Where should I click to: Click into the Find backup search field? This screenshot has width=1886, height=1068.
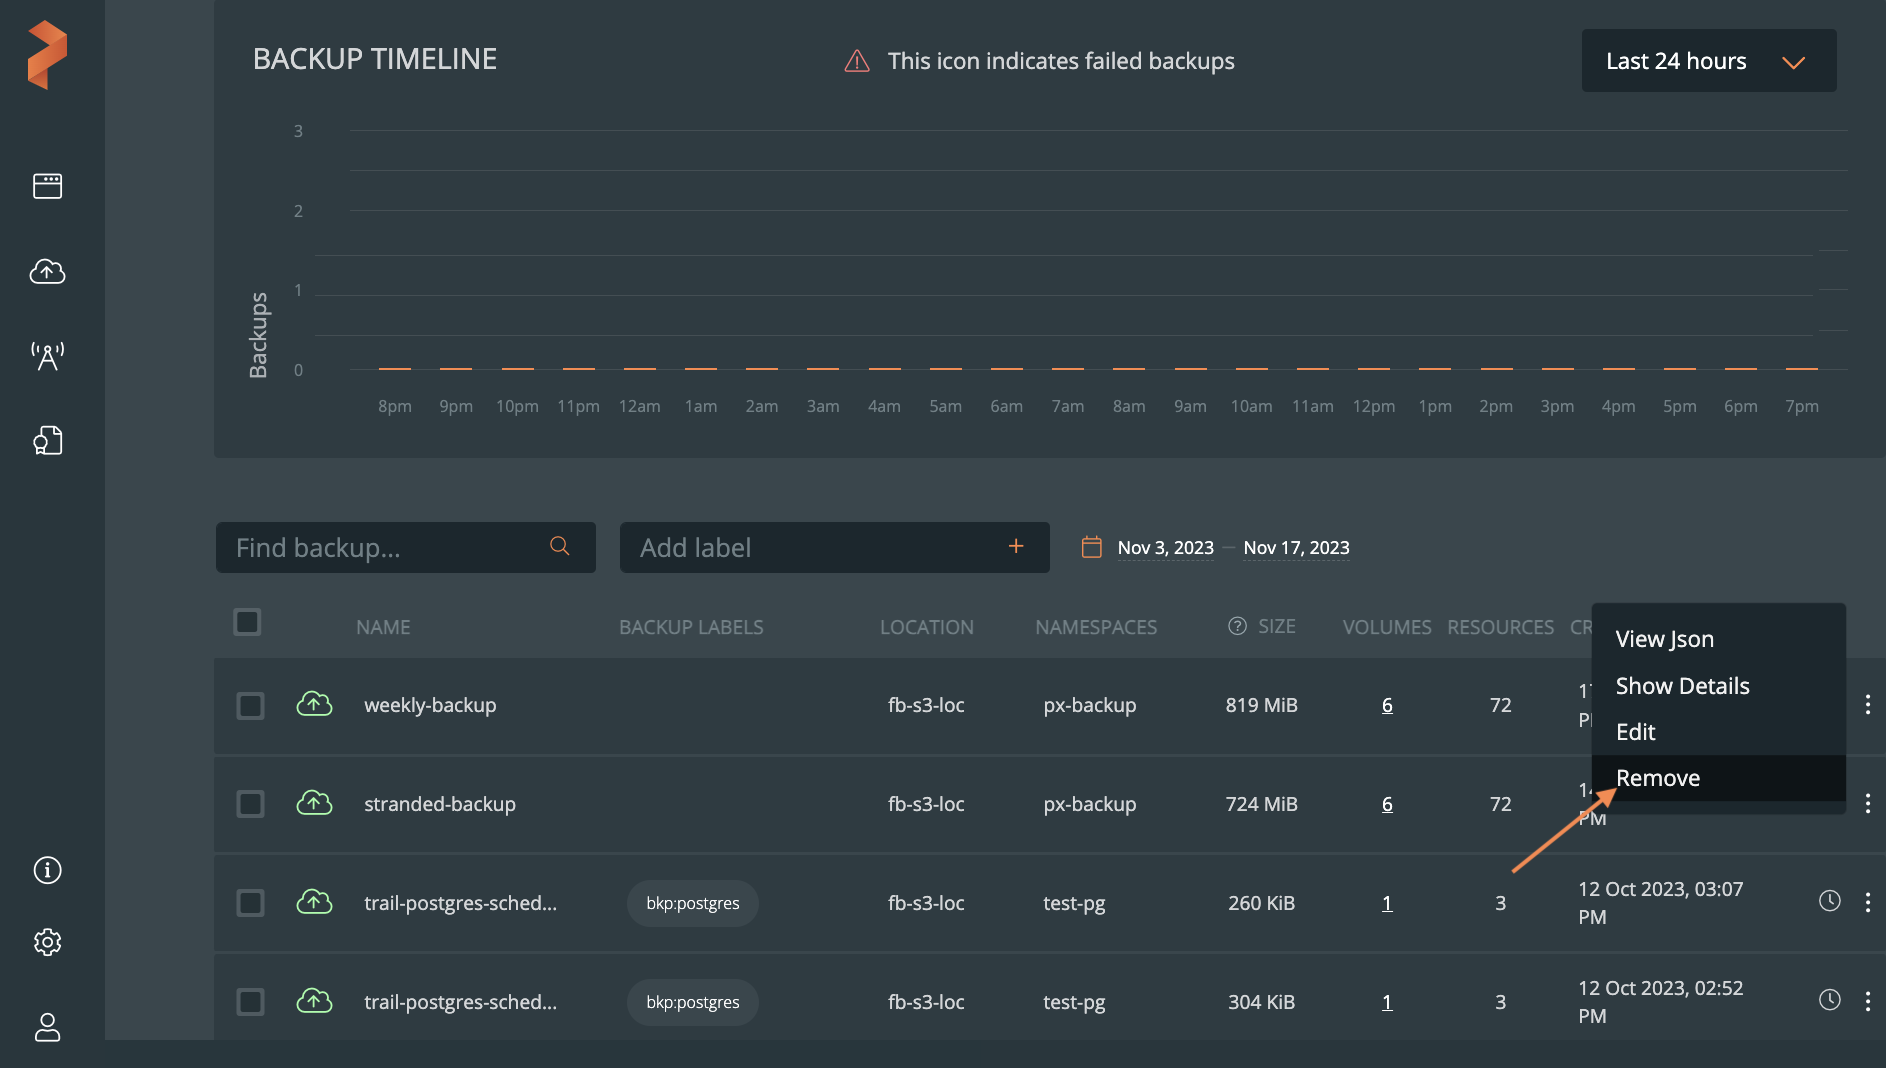point(385,548)
